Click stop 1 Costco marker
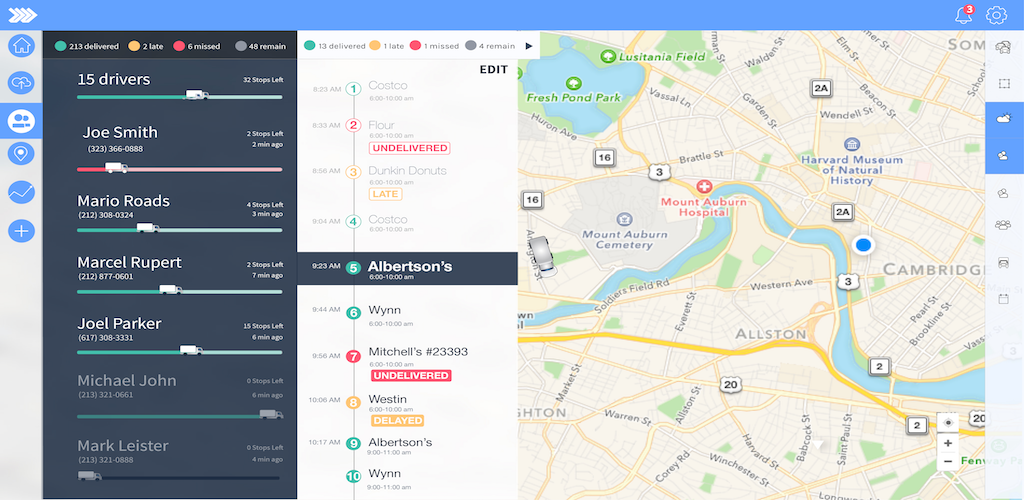The width and height of the screenshot is (1024, 500). (353, 89)
